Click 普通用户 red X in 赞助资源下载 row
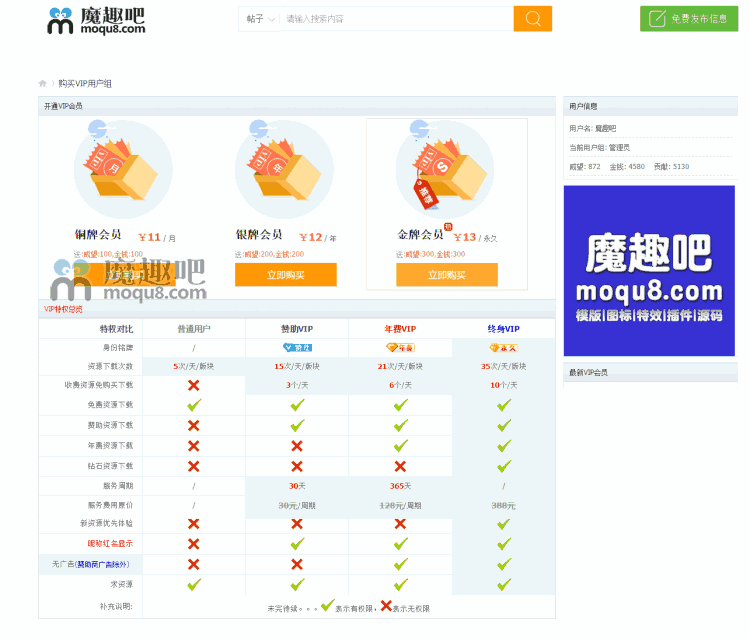This screenshot has width=750, height=639. (193, 425)
